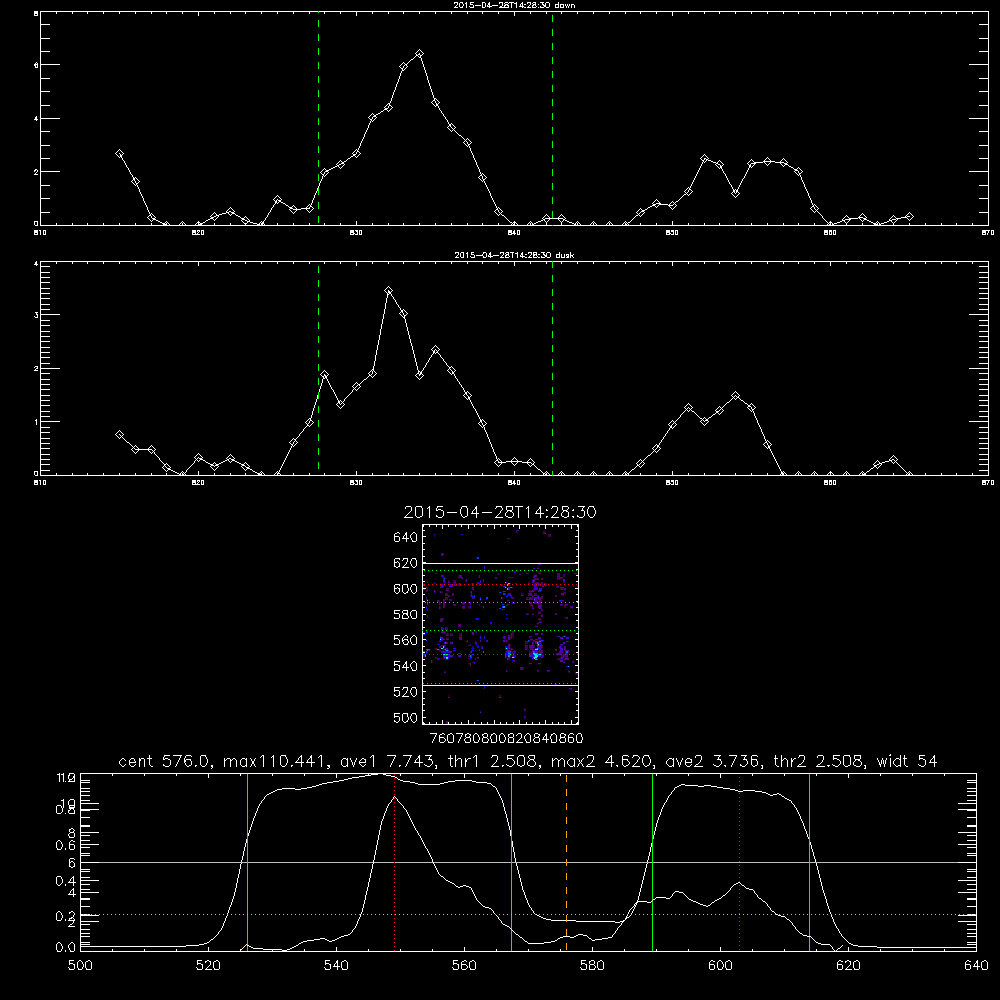
Task: Click the highest diamond marker in the dusk plot
Action: (388, 291)
